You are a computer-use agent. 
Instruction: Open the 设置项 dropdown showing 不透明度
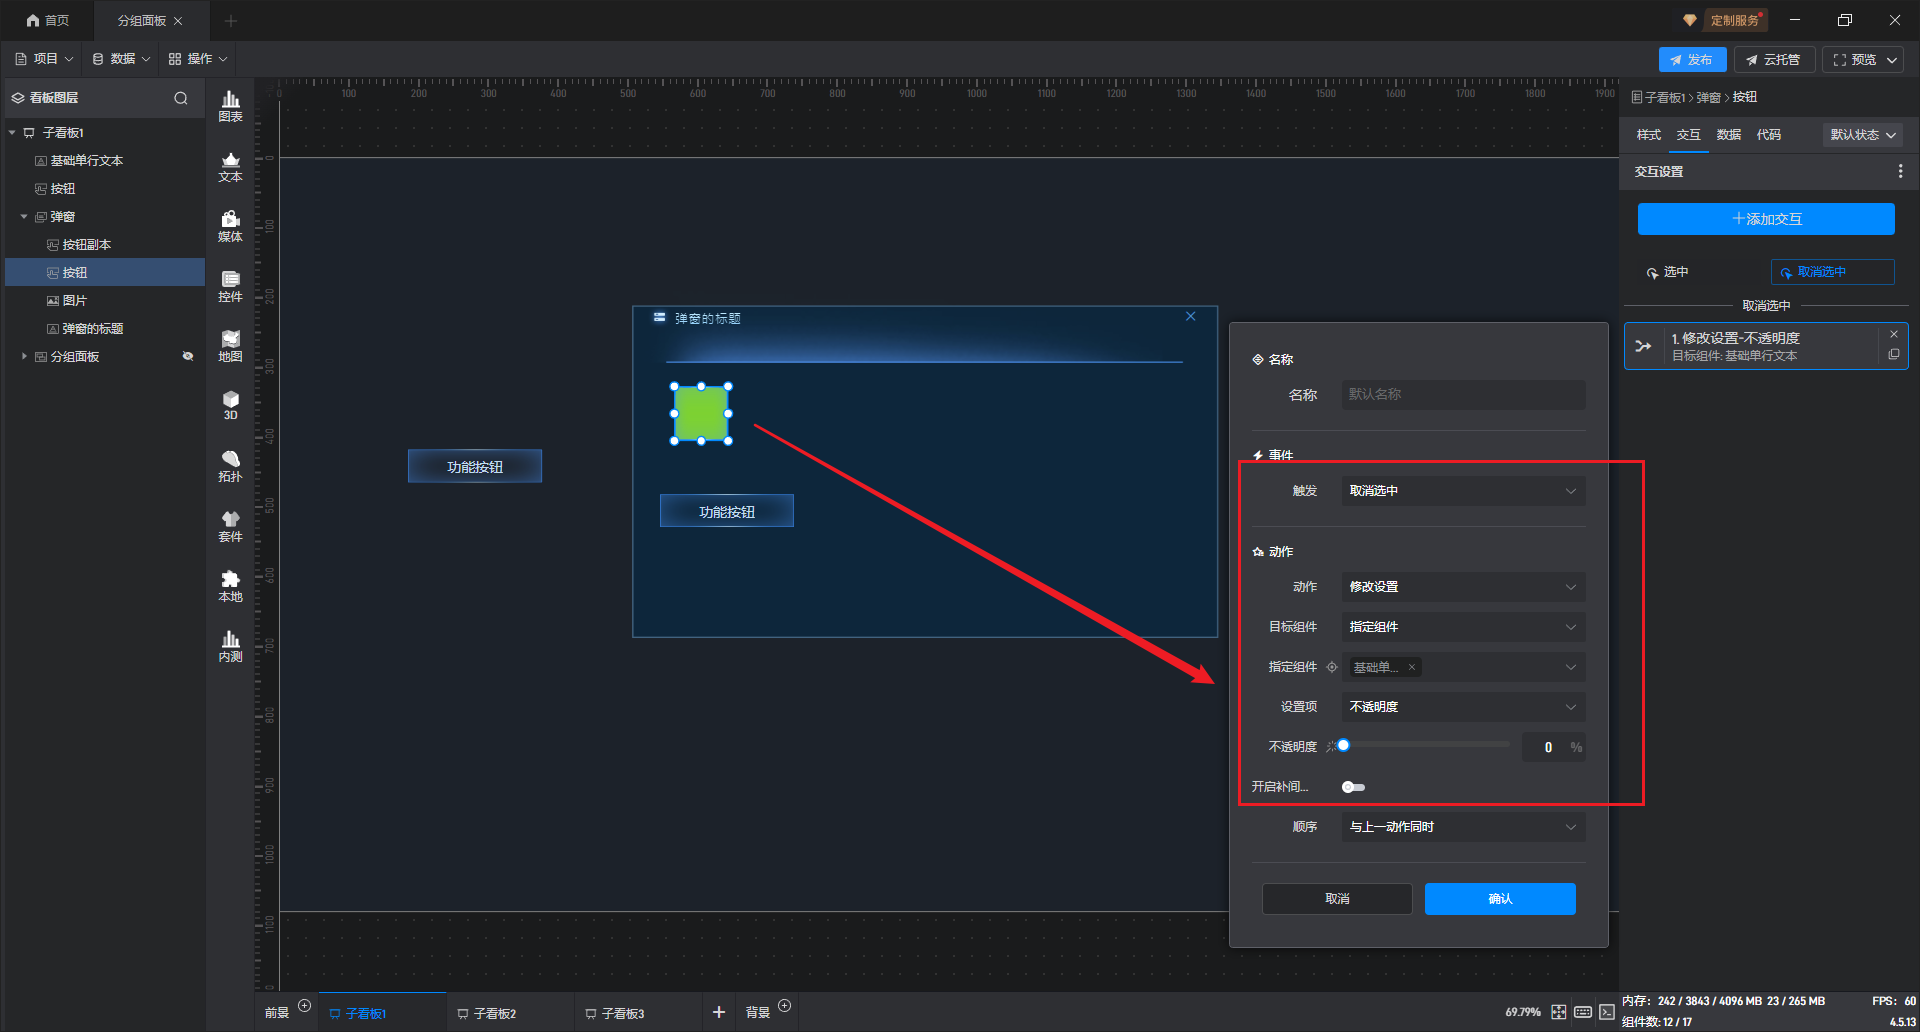tap(1462, 707)
